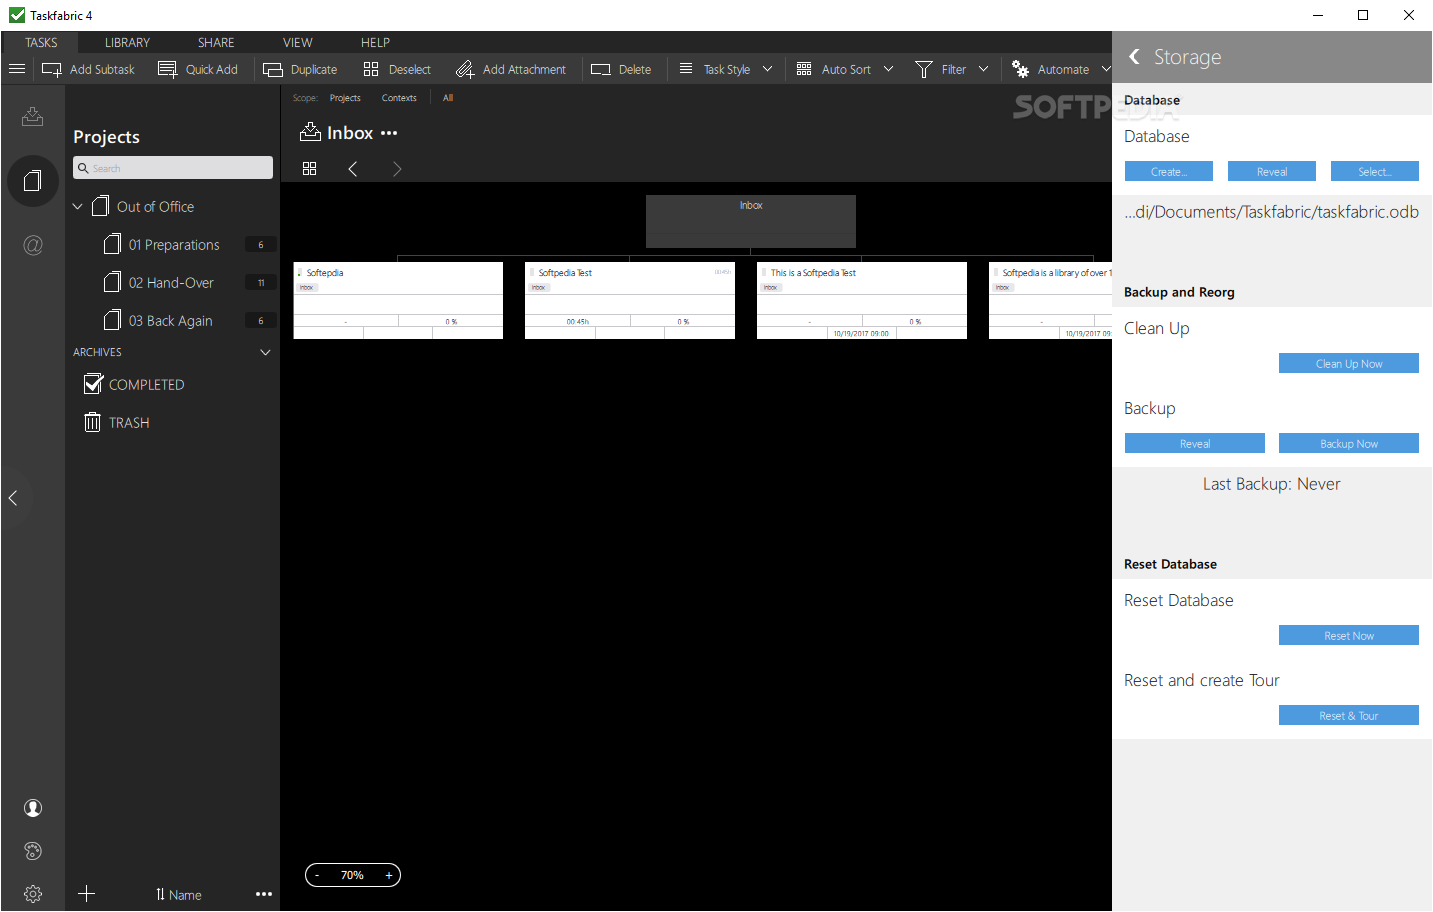Switch to grid view icon
The height and width of the screenshot is (912, 1433).
[310, 169]
